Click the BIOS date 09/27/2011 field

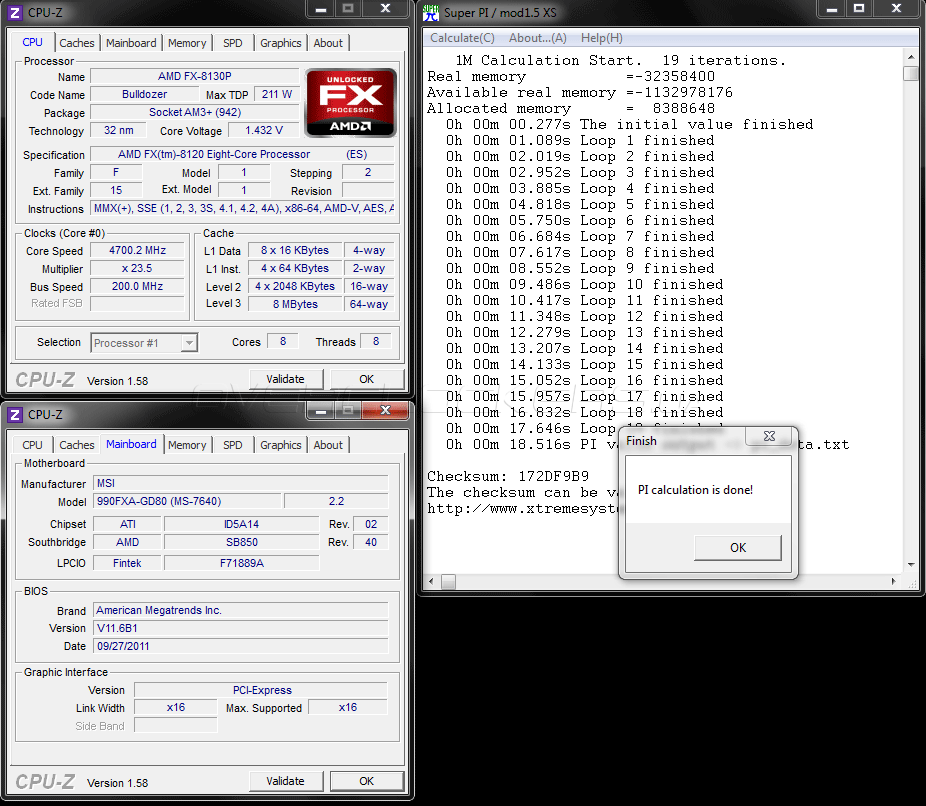[x=241, y=646]
